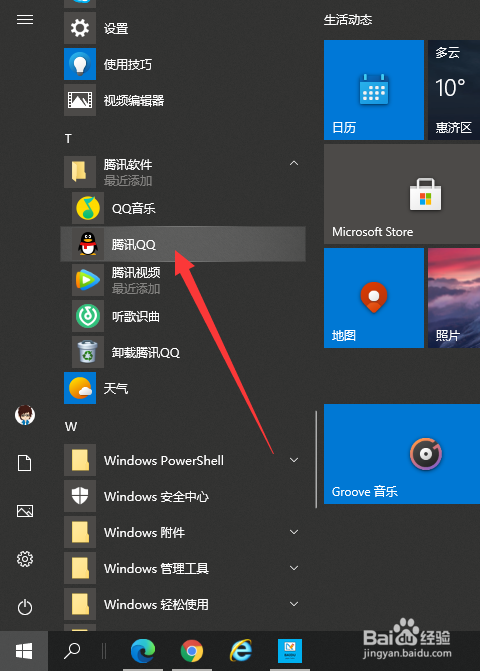Open taskbar search magnifier
Image resolution: width=480 pixels, height=671 pixels.
coord(72,651)
